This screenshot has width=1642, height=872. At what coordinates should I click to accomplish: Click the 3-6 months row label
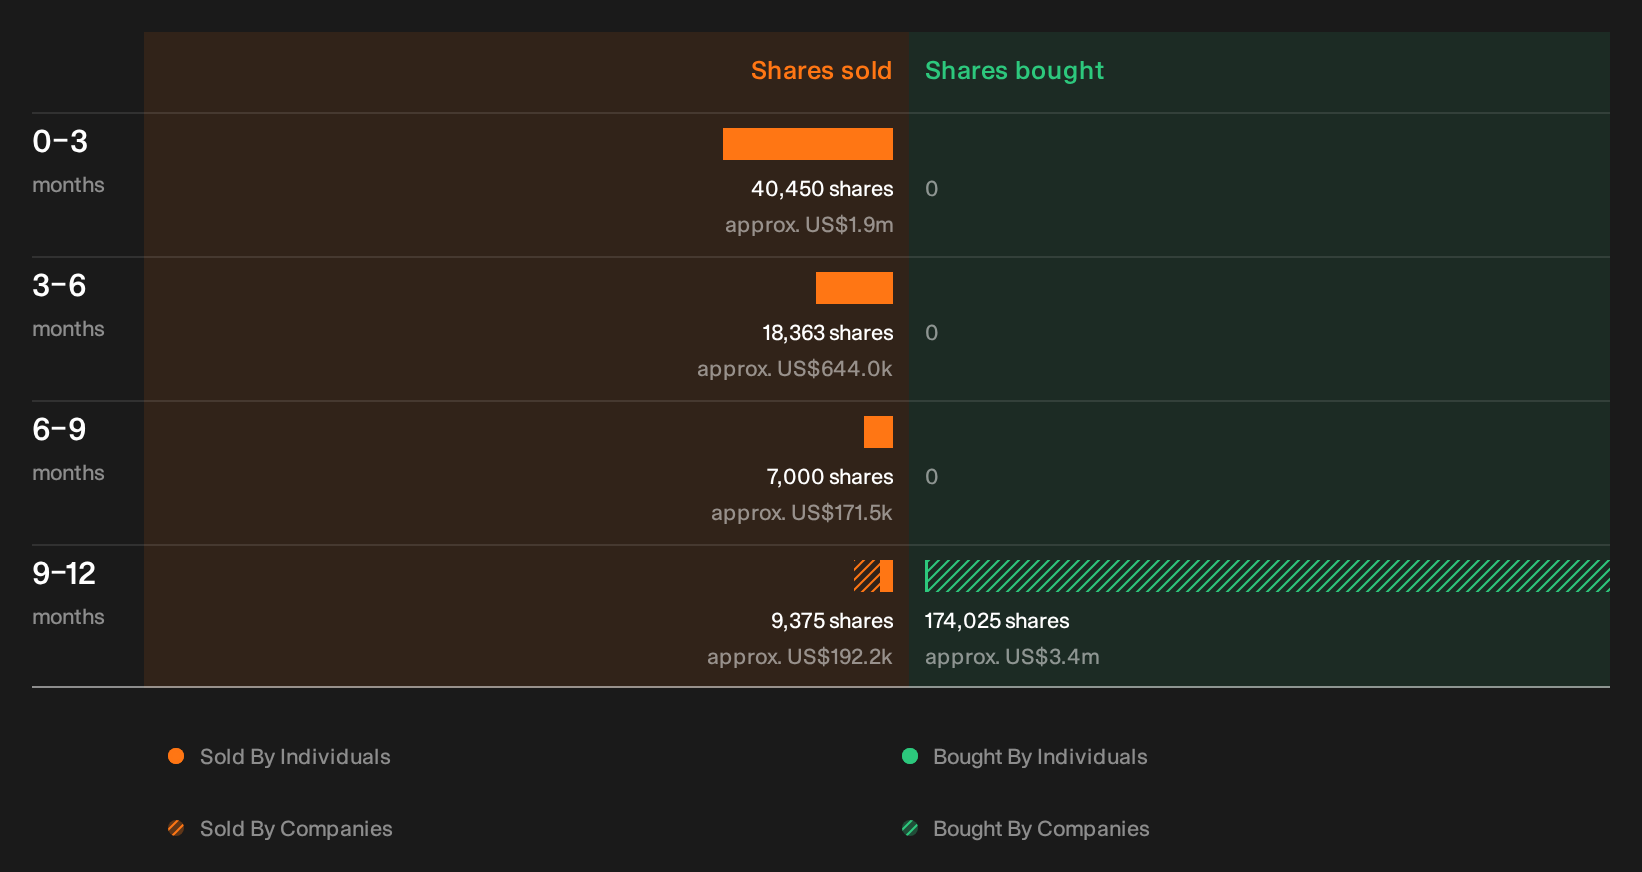(68, 305)
